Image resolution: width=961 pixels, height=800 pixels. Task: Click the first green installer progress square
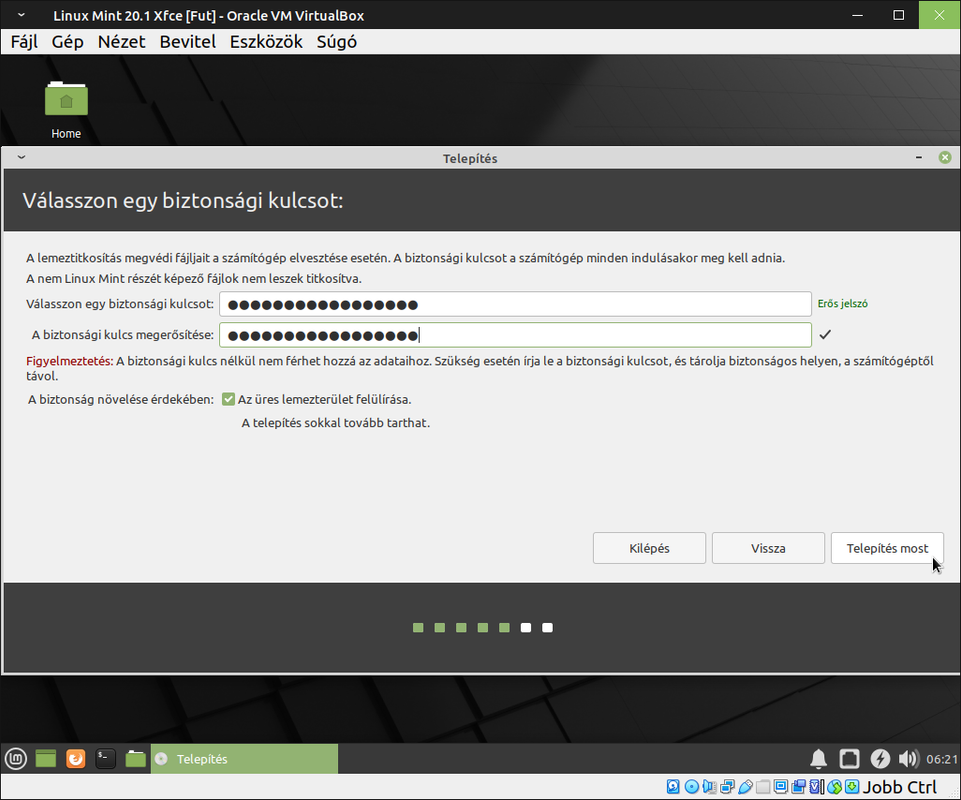click(x=418, y=627)
